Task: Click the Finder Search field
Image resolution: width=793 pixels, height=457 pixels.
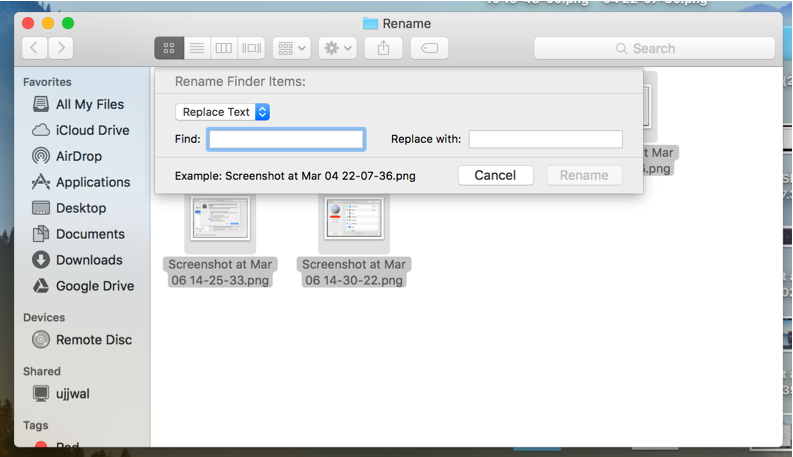Action: (x=654, y=48)
